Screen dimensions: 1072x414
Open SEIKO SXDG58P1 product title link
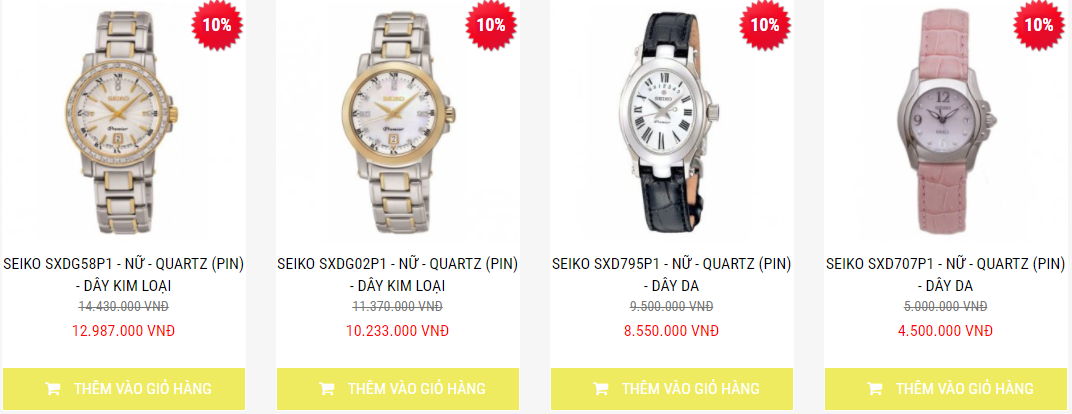[x=124, y=275]
